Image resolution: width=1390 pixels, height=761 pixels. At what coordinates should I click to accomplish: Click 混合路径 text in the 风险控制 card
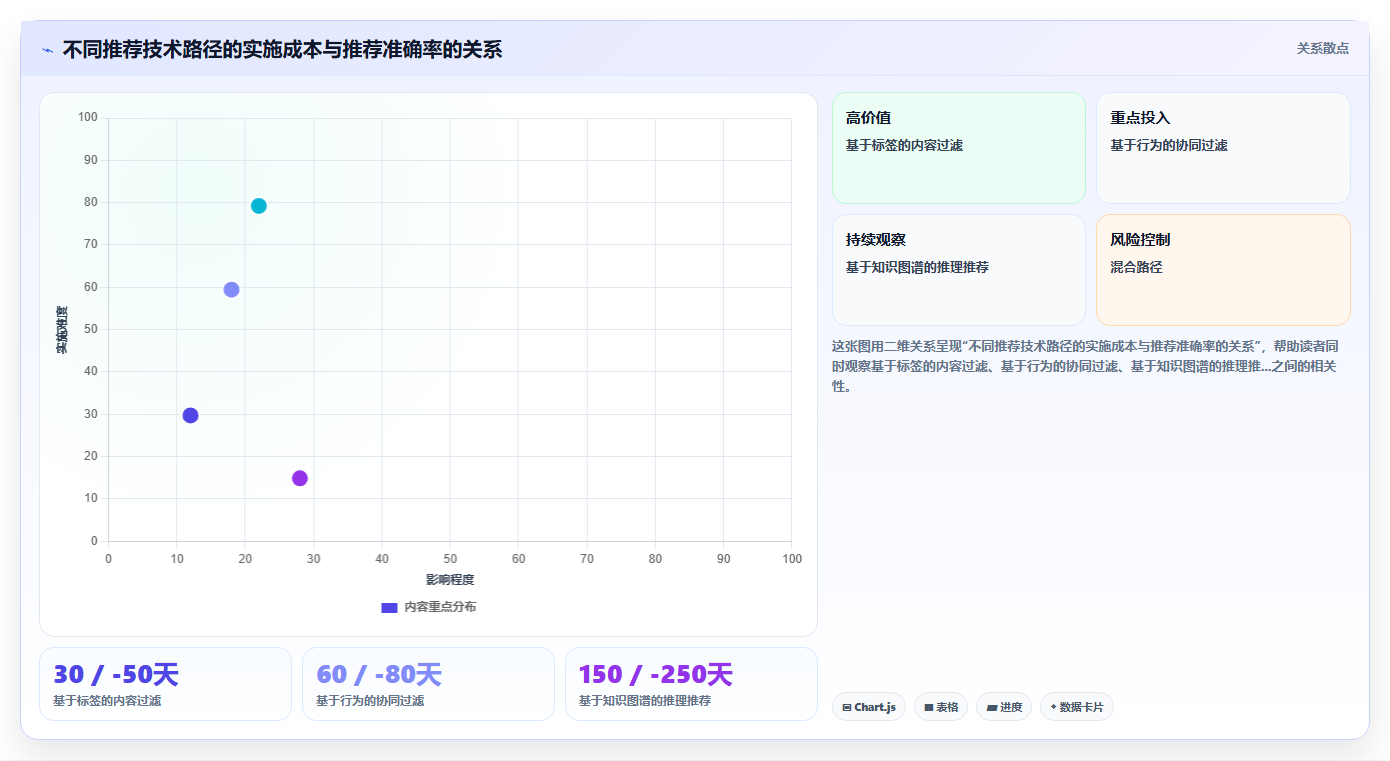click(1136, 267)
